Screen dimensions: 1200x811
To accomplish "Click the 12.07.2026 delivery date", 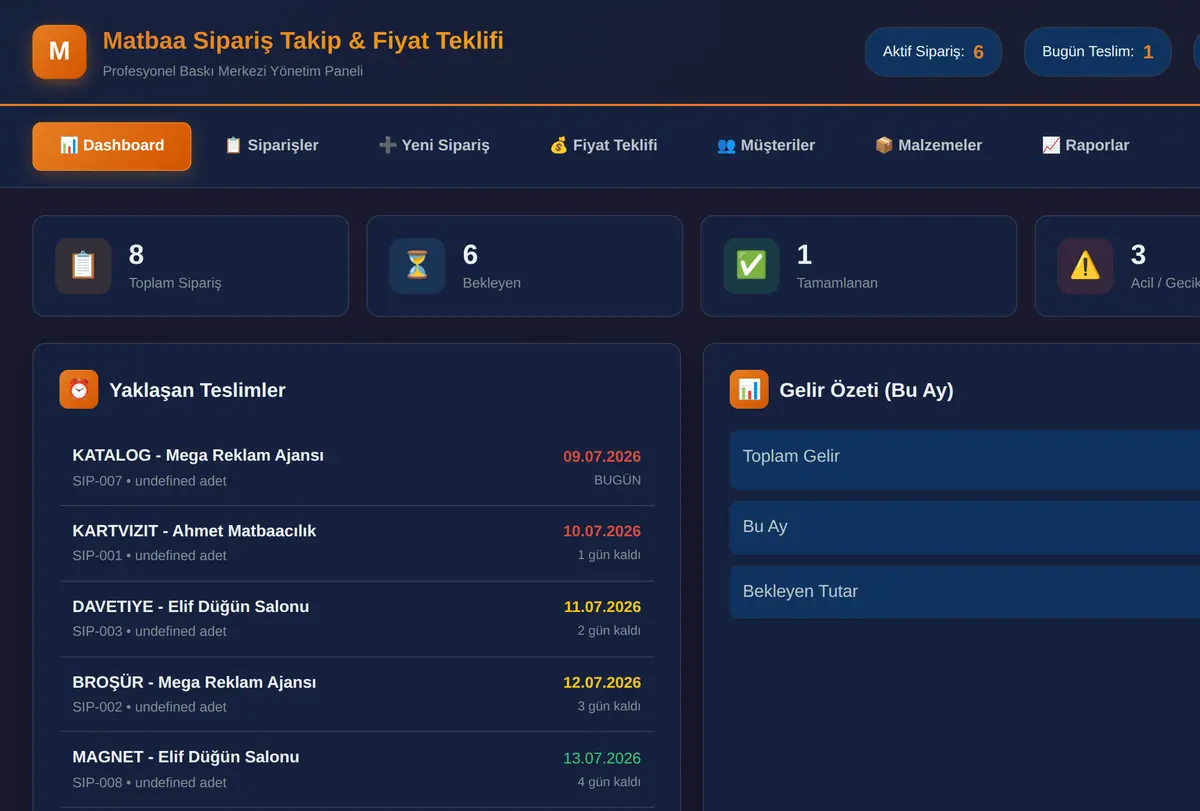I will pos(602,683).
